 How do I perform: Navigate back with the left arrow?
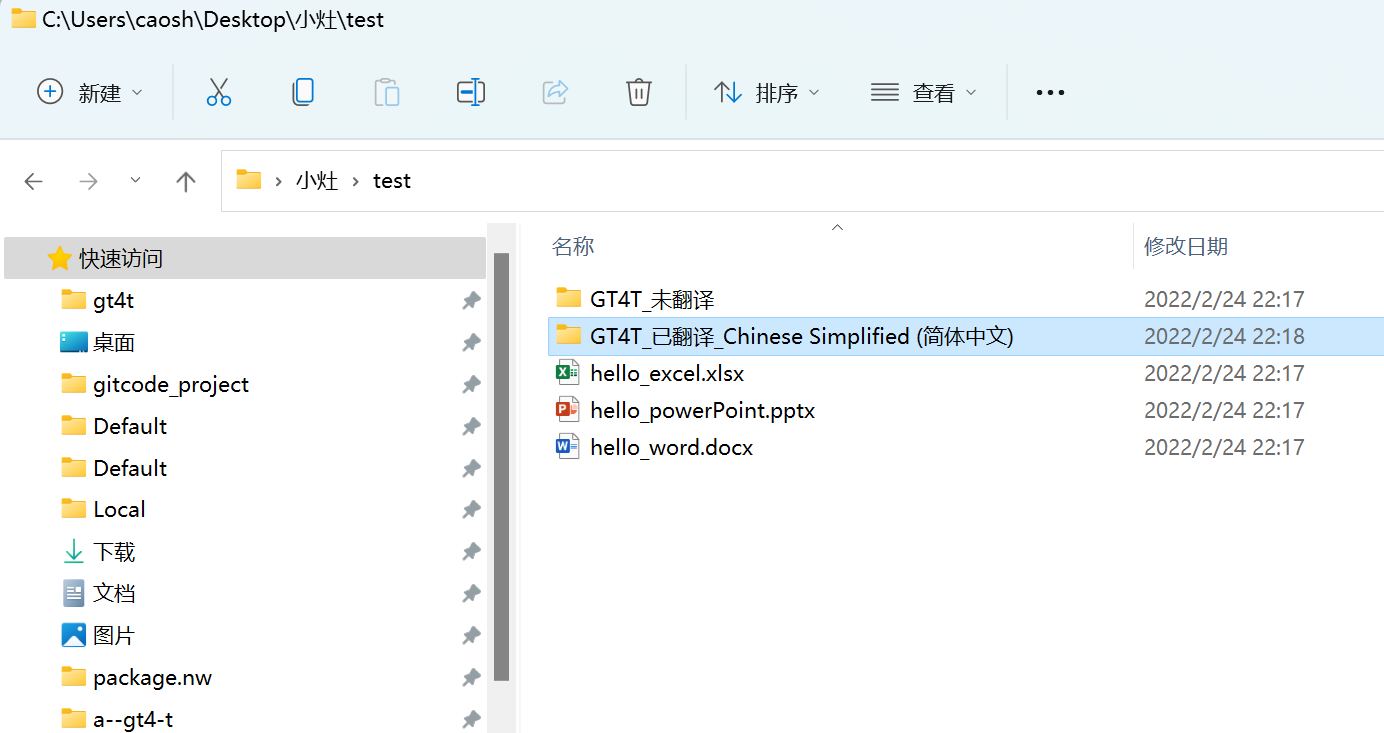coord(33,181)
